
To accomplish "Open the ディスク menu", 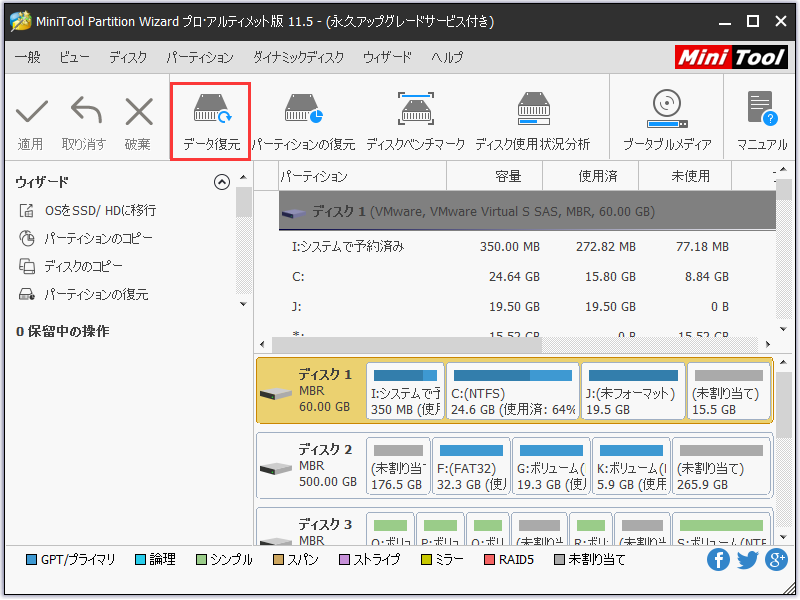I will click(127, 57).
